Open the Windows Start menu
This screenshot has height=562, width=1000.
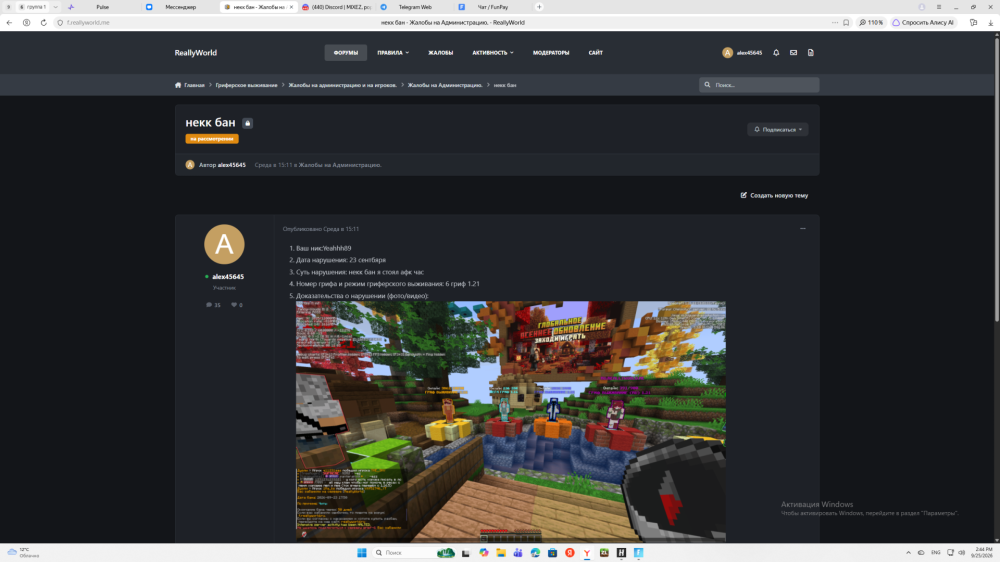362,552
